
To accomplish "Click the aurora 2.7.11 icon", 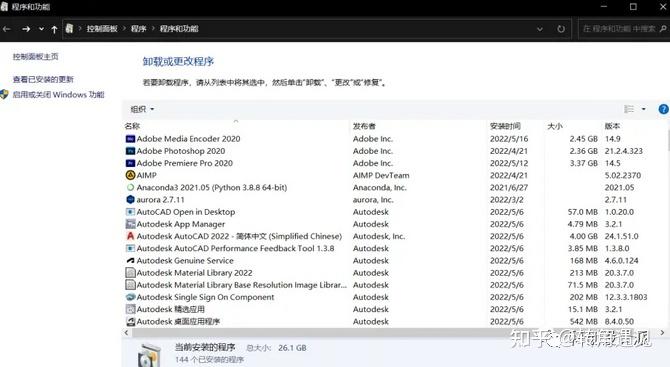I will pyautogui.click(x=130, y=200).
